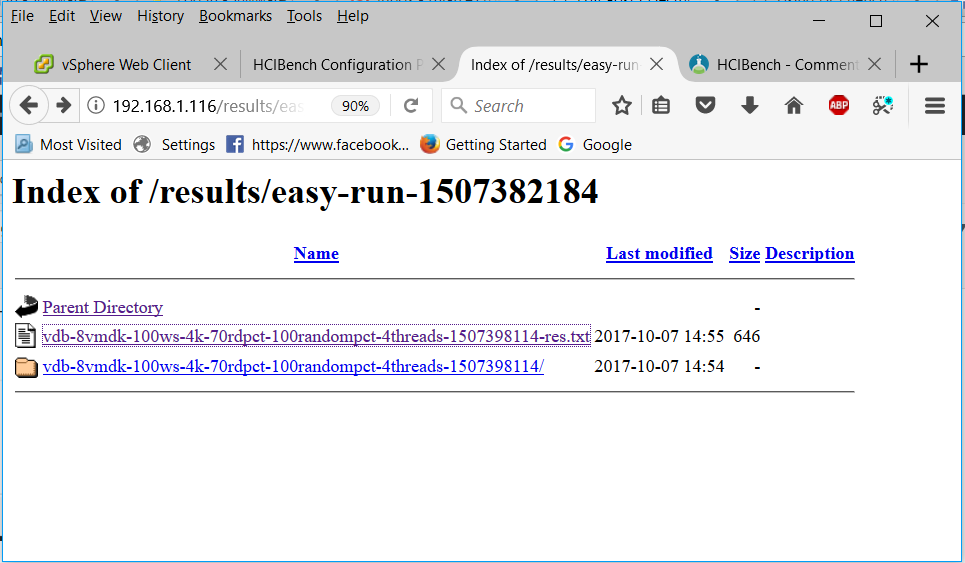Open the Bookmarks menu
This screenshot has height=563, width=965.
236,16
